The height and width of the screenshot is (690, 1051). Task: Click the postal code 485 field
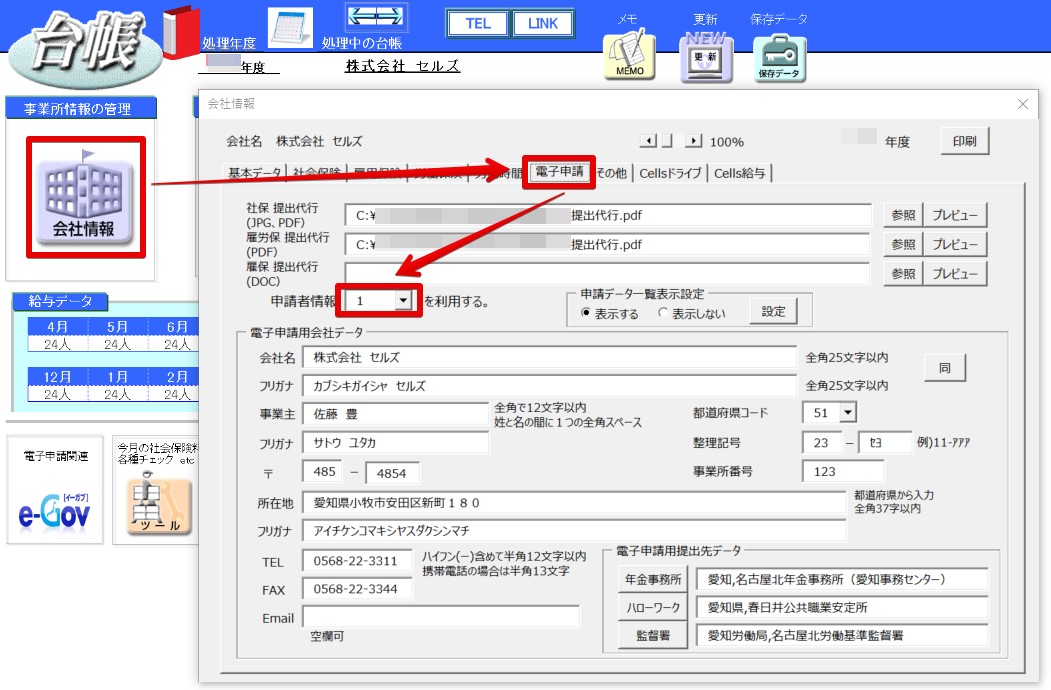pyautogui.click(x=322, y=472)
